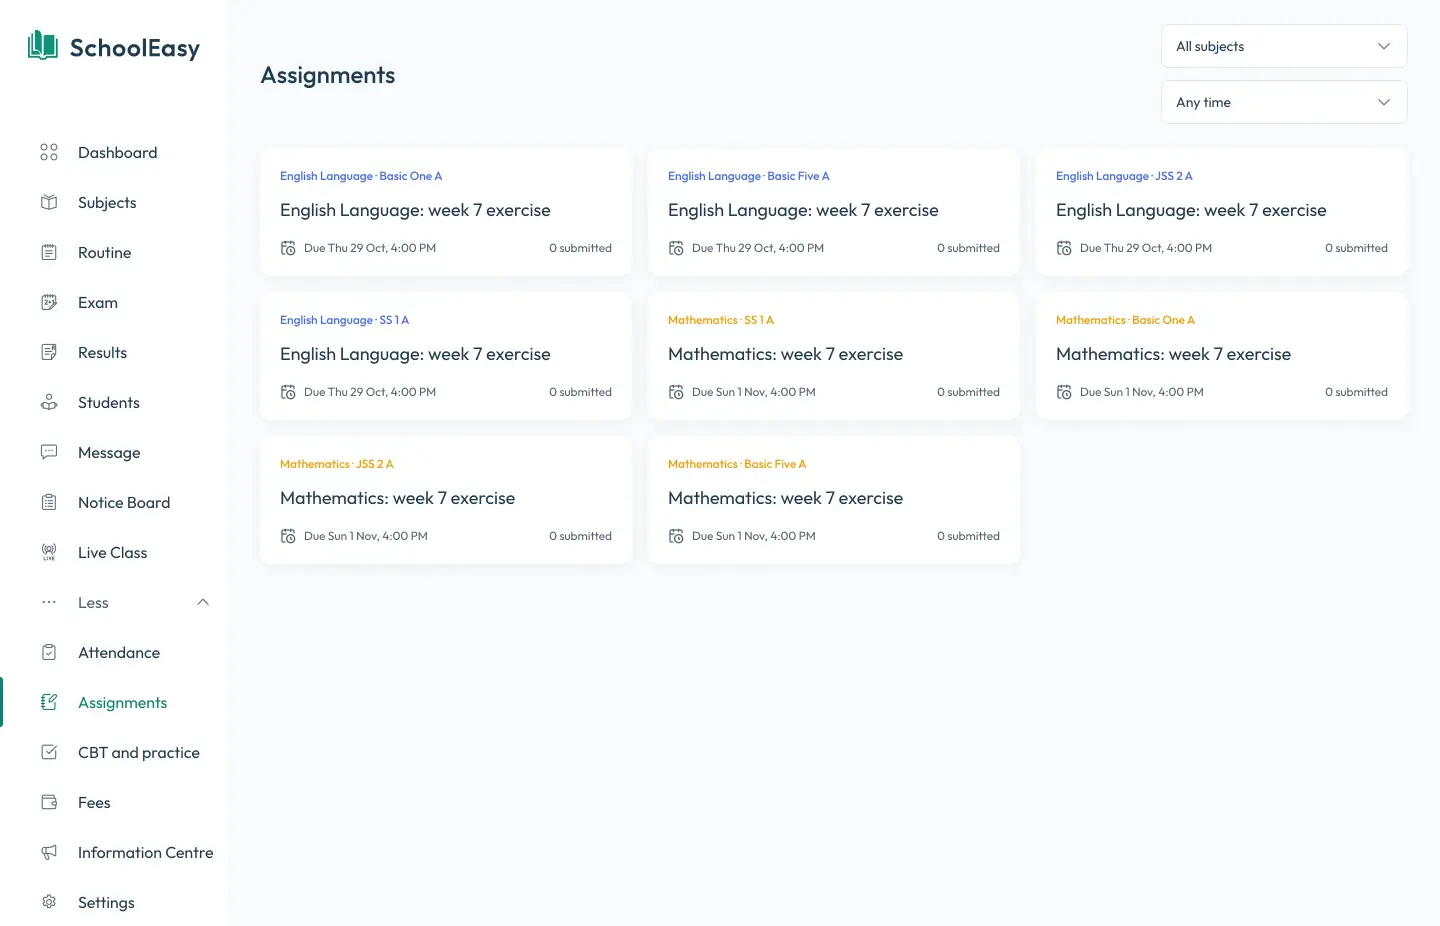This screenshot has height=926, width=1440.
Task: Click due-date calendar icon on Basic Five A English card
Action: coord(676,248)
